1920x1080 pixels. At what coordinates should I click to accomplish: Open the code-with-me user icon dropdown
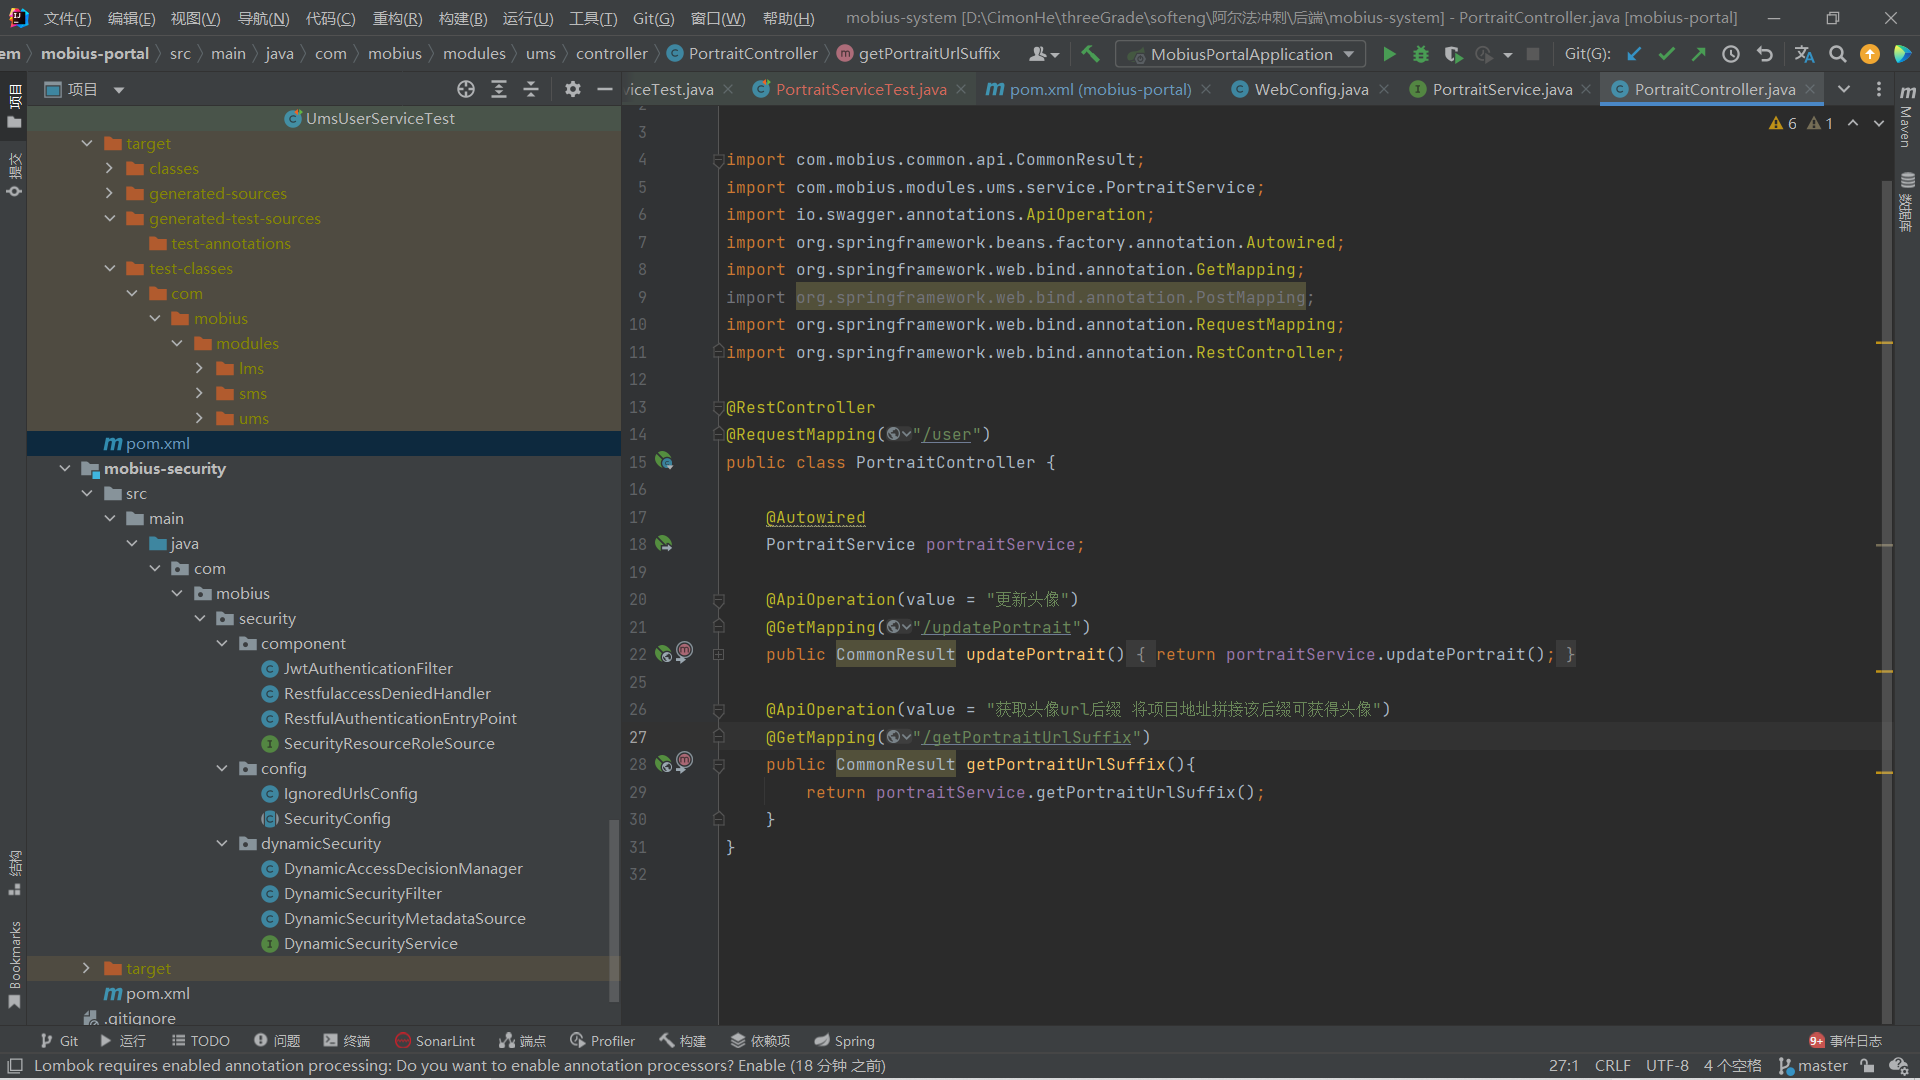[x=1044, y=55]
